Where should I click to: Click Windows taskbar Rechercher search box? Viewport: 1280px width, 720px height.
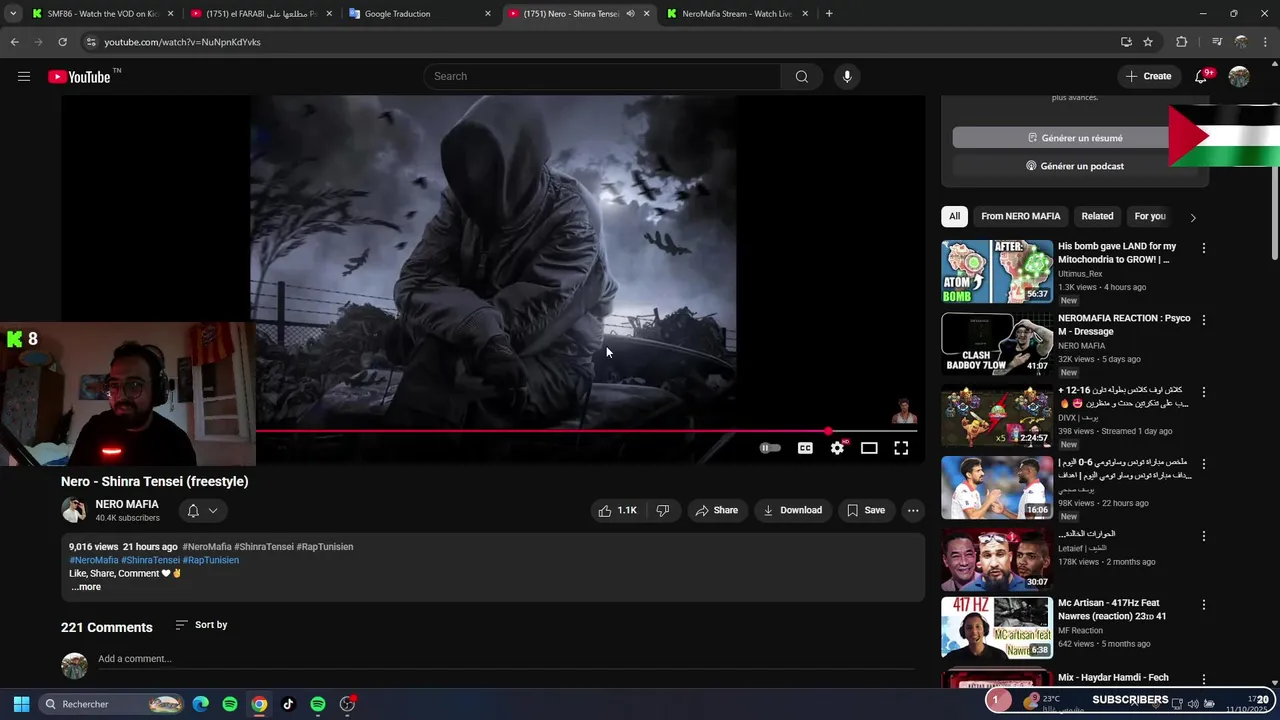click(x=113, y=704)
